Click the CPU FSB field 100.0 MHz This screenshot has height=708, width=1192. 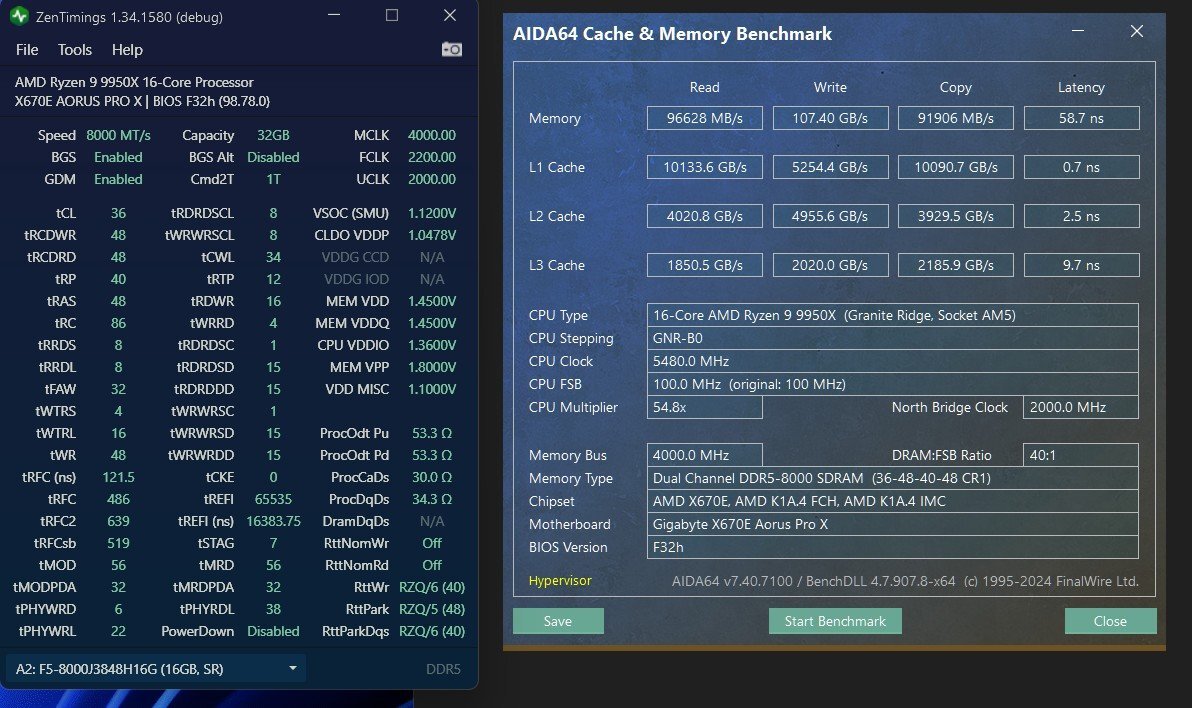pyautogui.click(x=892, y=384)
